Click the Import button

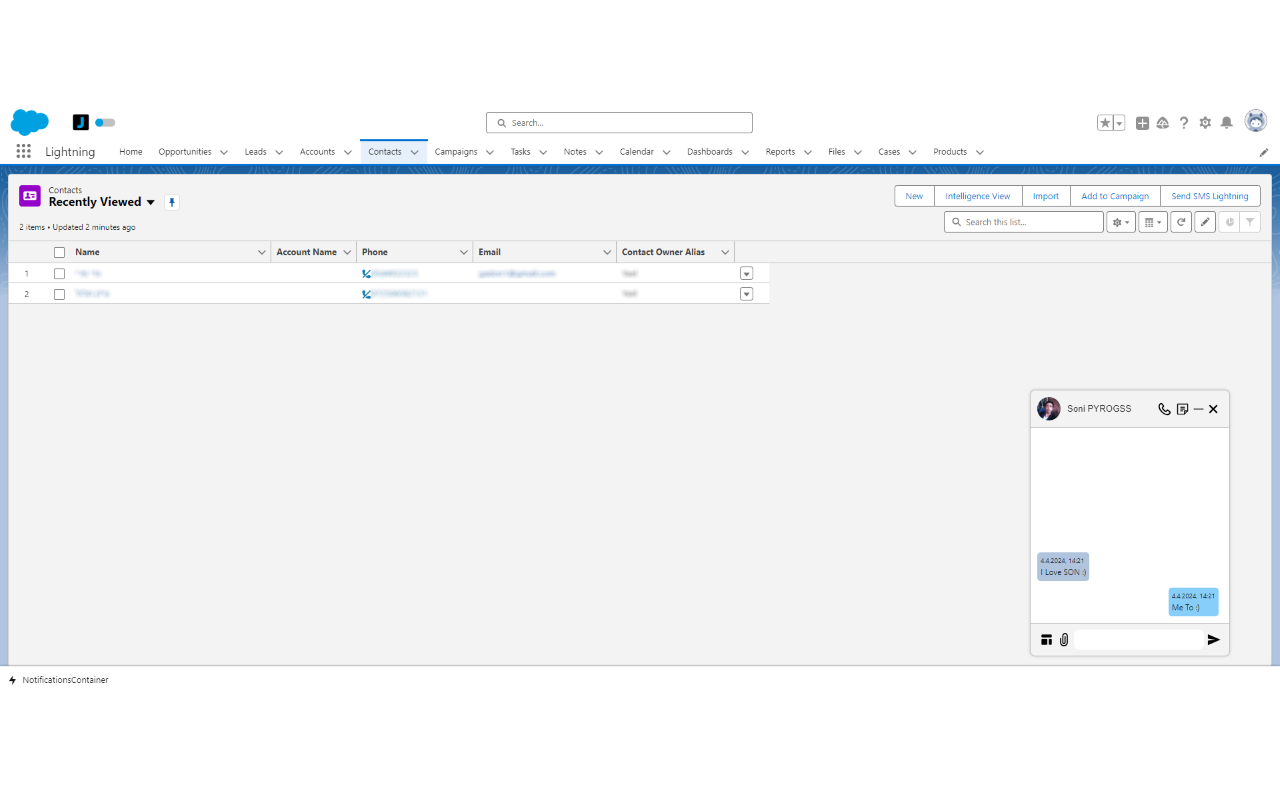click(x=1046, y=196)
